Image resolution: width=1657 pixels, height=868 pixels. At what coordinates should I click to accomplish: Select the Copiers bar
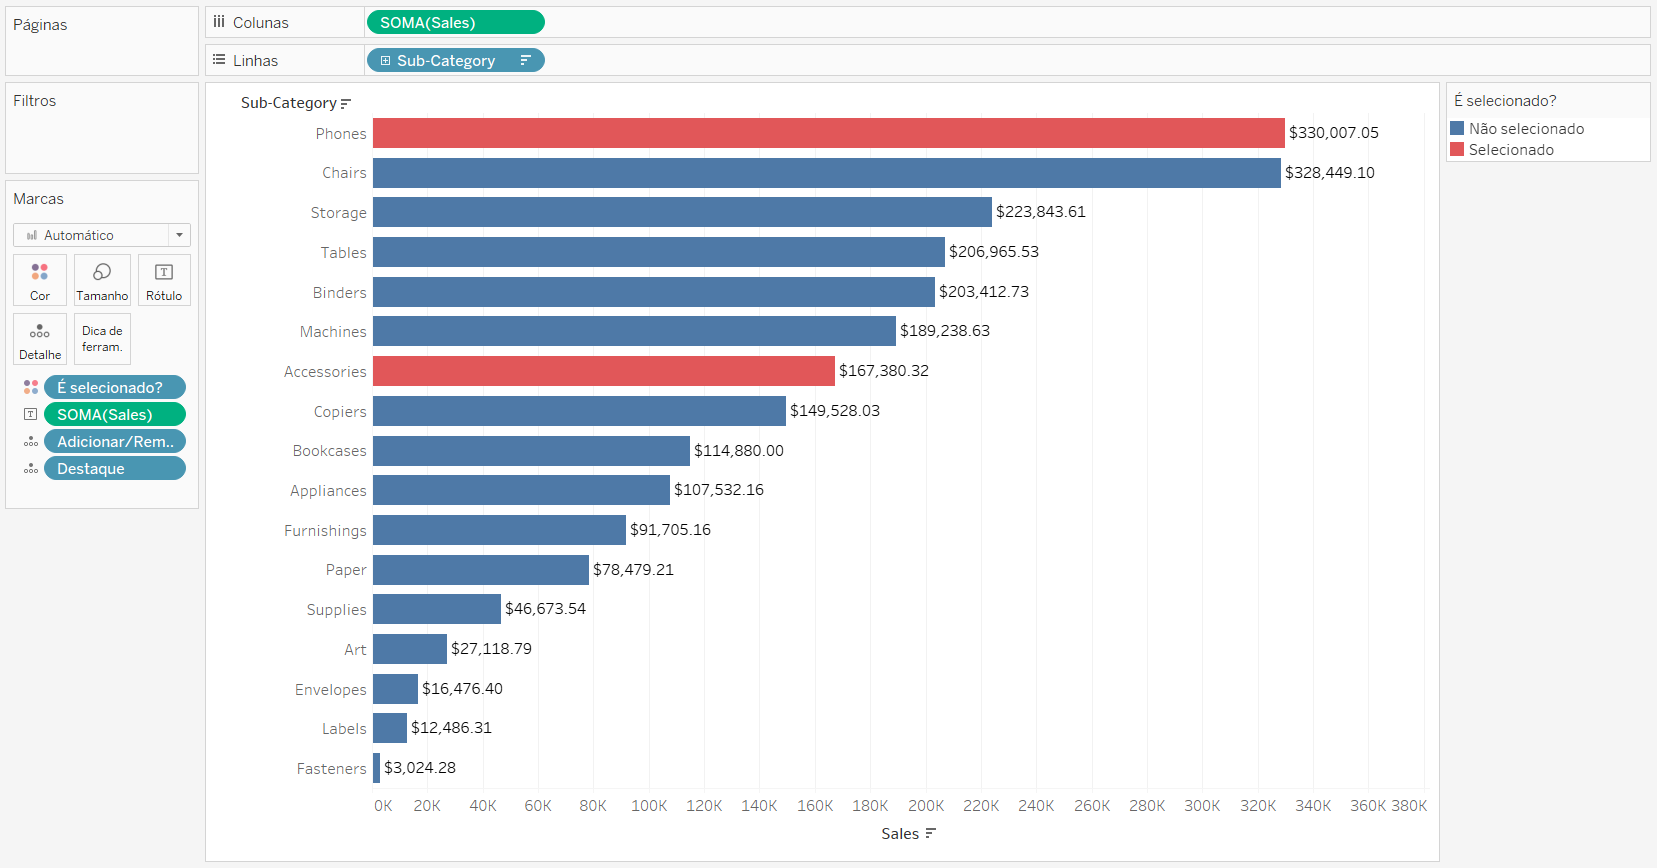[x=579, y=411]
